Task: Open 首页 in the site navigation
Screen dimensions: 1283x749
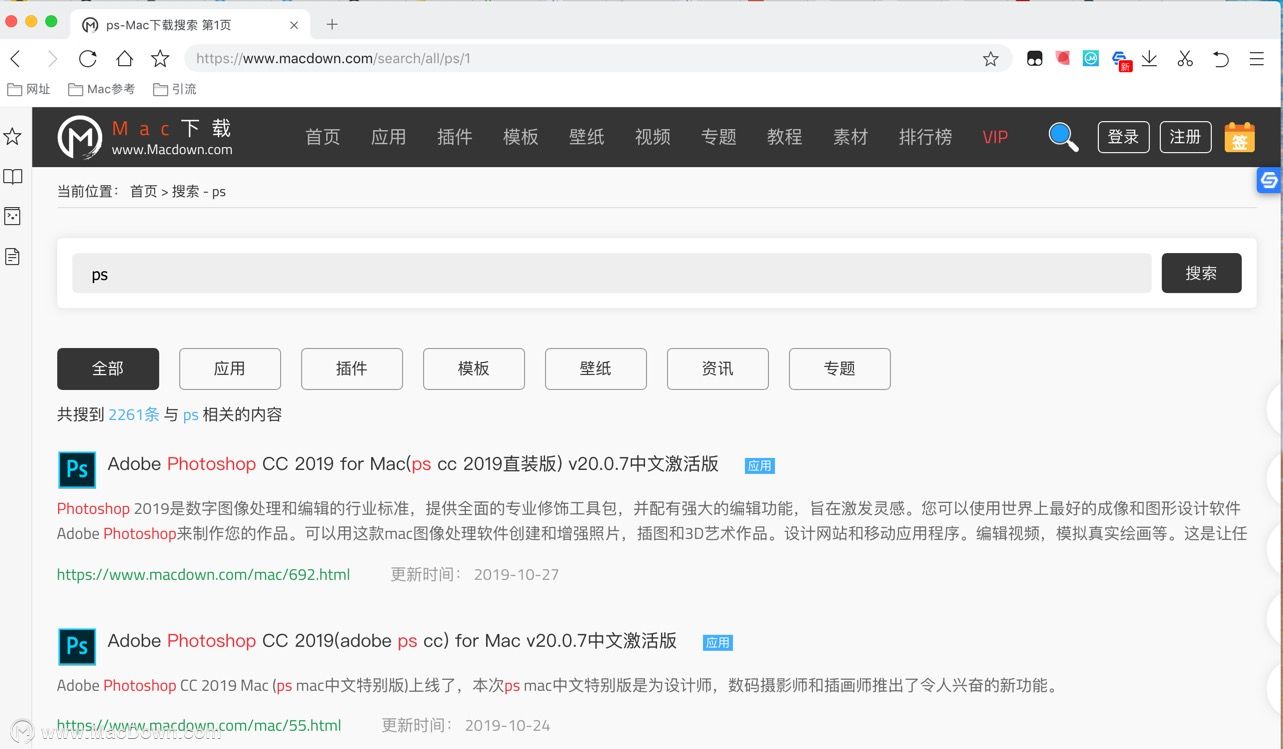Action: pyautogui.click(x=323, y=137)
